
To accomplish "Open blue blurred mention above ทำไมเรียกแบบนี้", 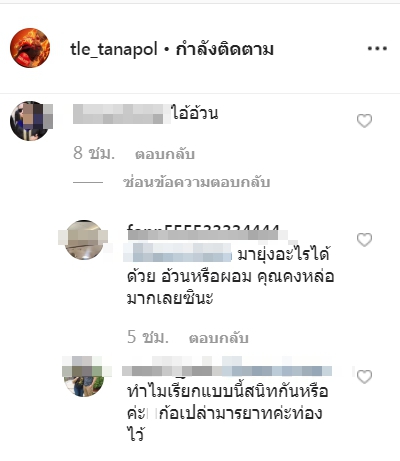I will tap(277, 370).
